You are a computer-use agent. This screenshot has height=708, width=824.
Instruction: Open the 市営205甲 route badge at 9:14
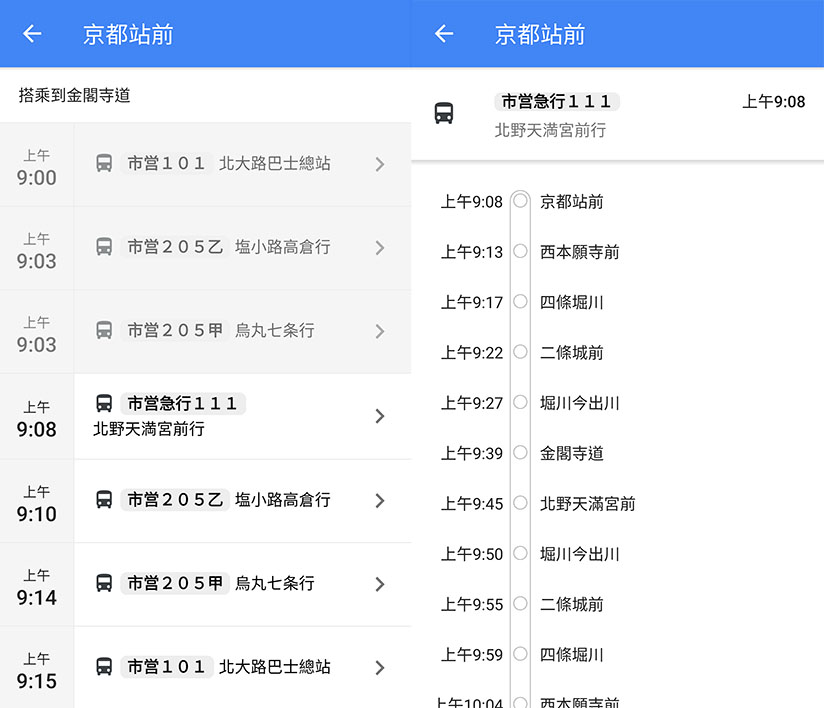pyautogui.click(x=174, y=583)
